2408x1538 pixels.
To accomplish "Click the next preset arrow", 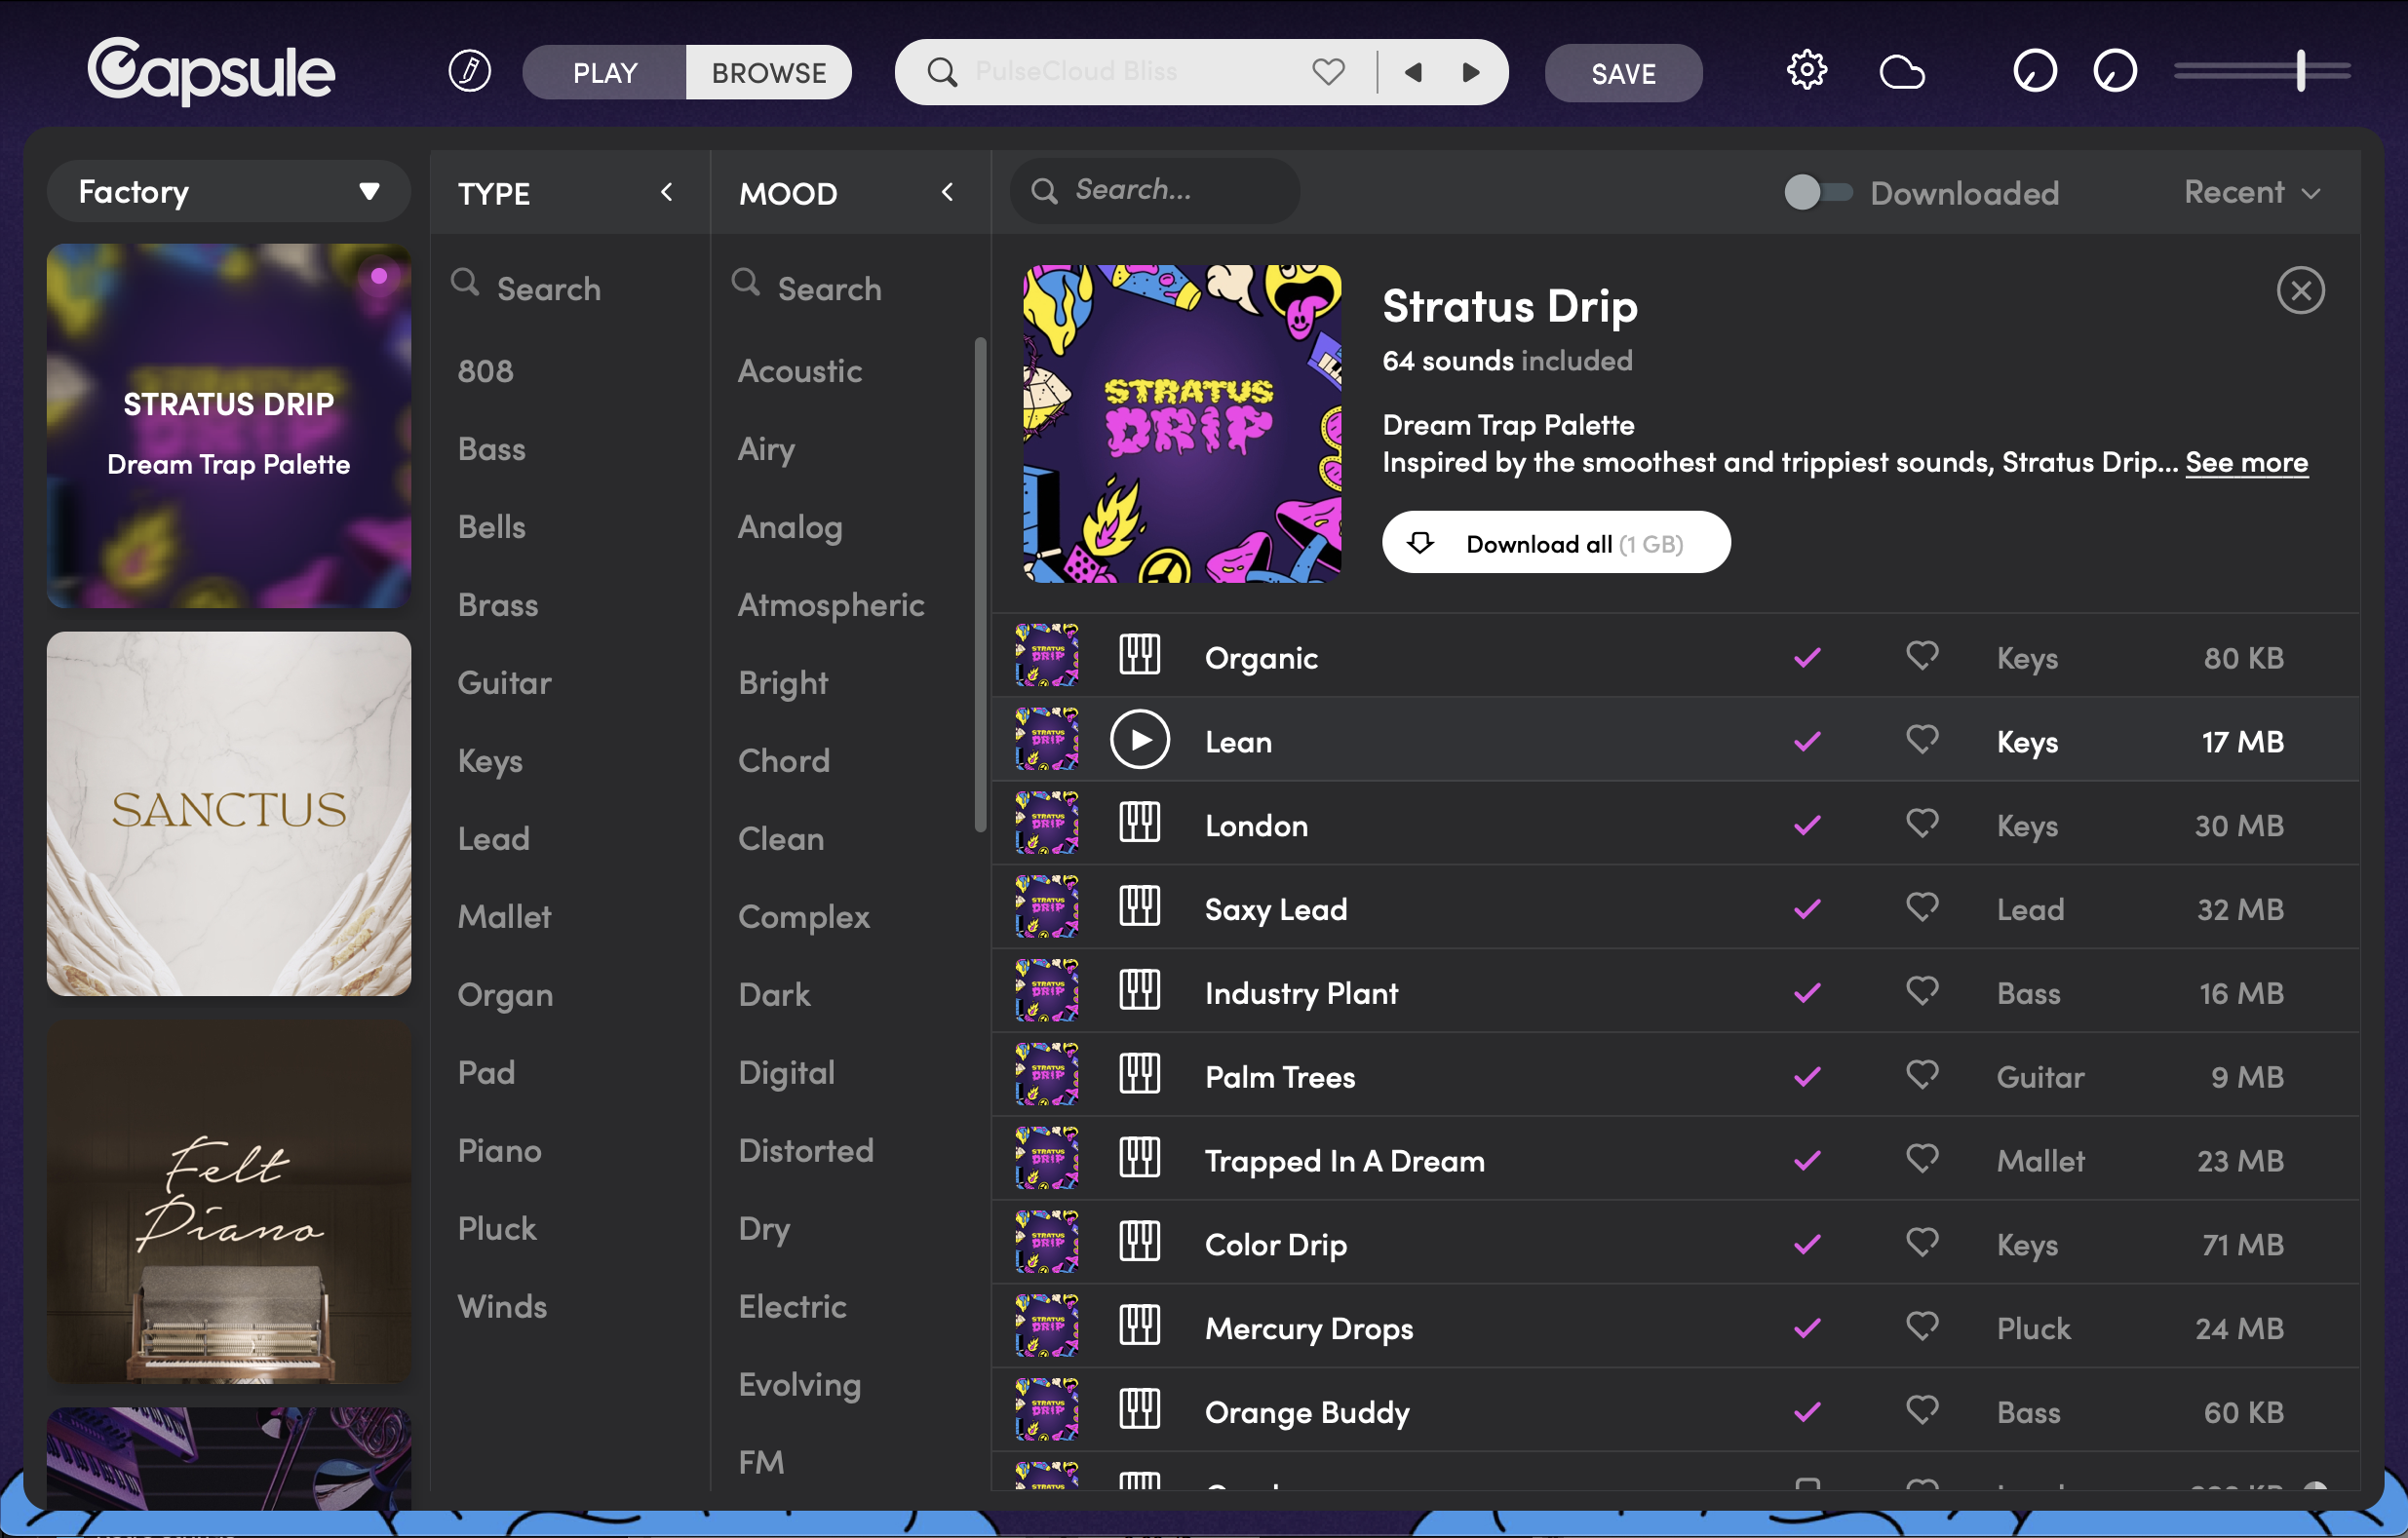I will click(x=1471, y=72).
